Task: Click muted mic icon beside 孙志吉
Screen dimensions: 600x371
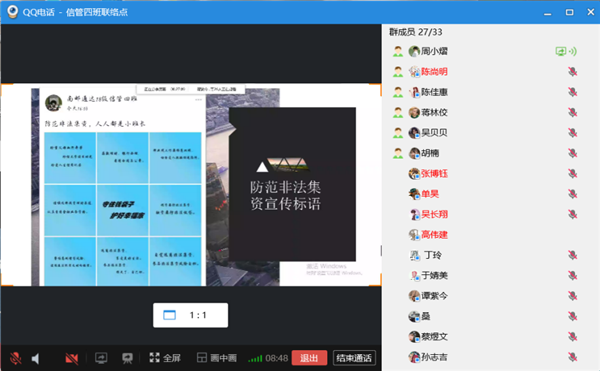Action: (x=572, y=357)
